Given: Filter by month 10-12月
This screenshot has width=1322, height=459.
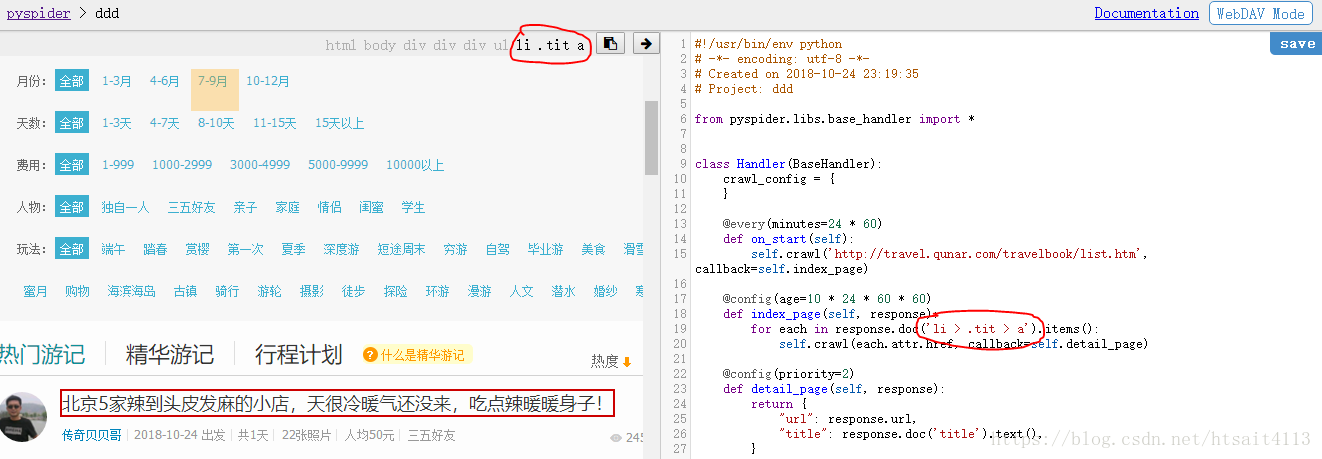Looking at the screenshot, I should click(268, 81).
